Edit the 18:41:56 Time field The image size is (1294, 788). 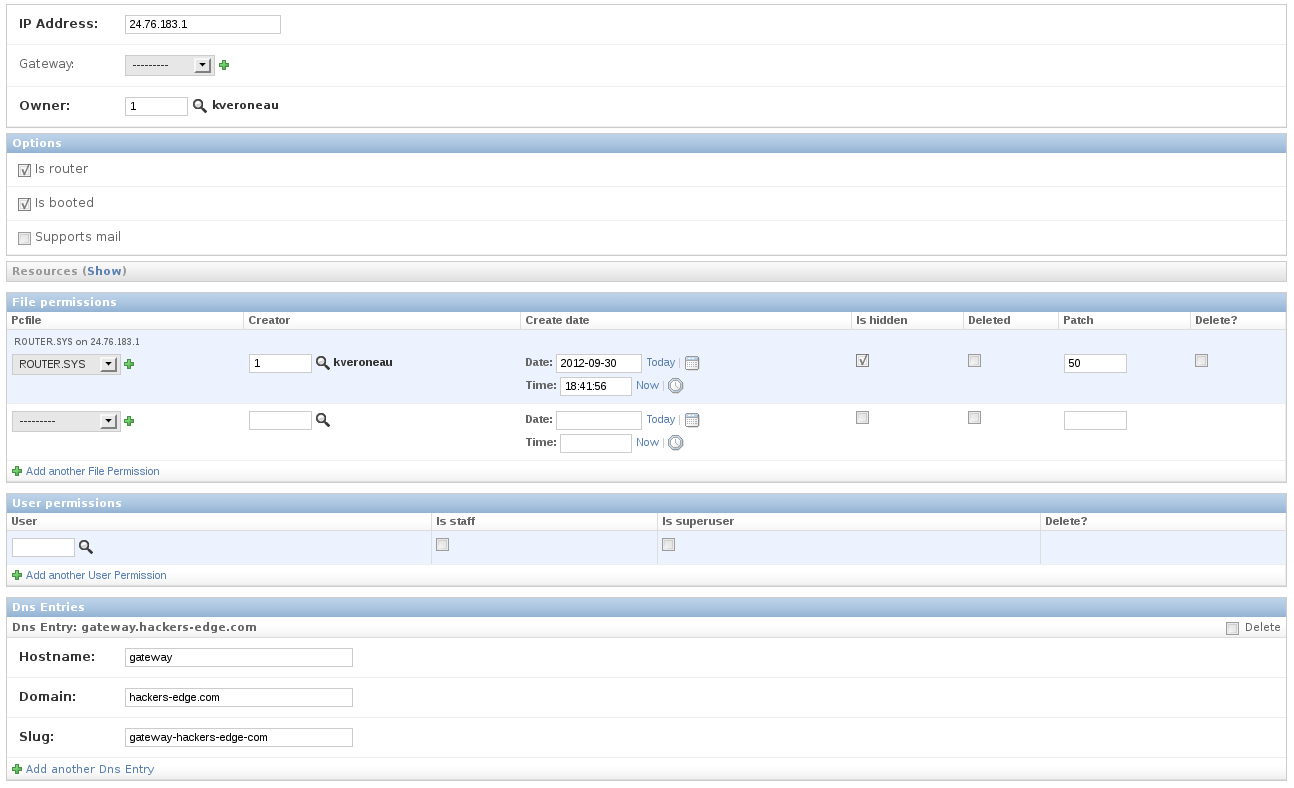pyautogui.click(x=596, y=386)
